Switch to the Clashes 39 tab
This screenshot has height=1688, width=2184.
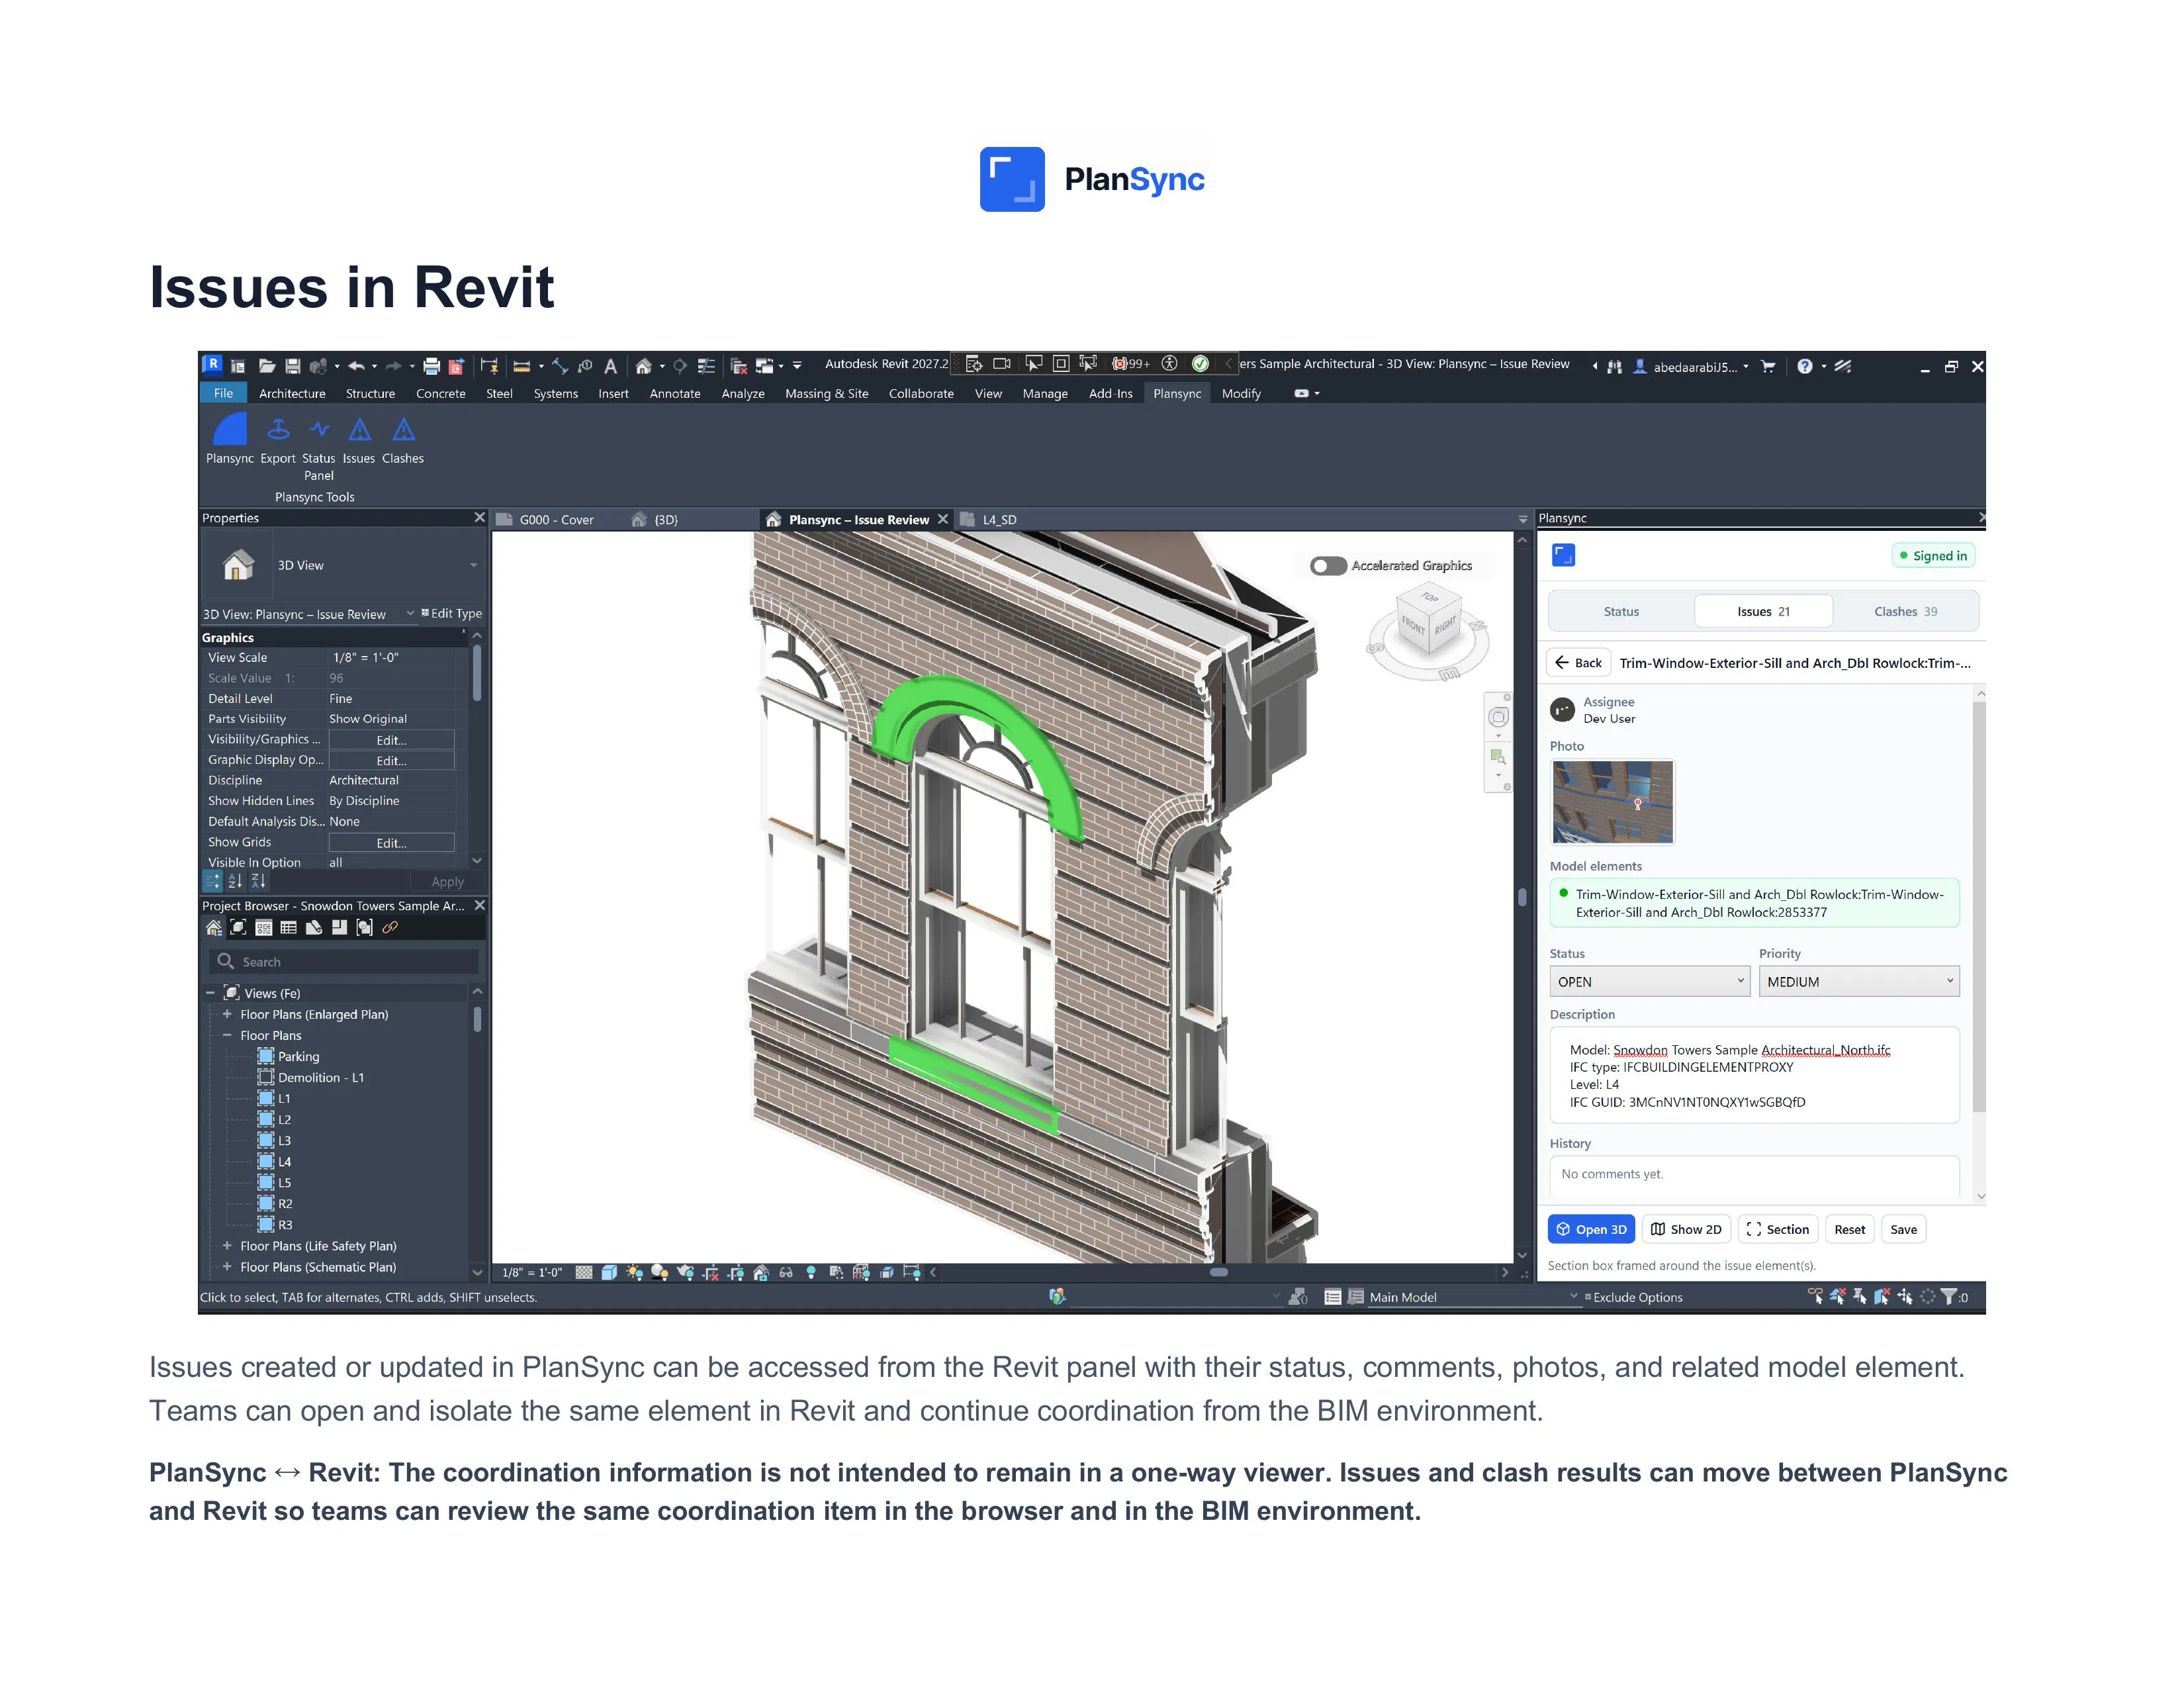[1905, 612]
